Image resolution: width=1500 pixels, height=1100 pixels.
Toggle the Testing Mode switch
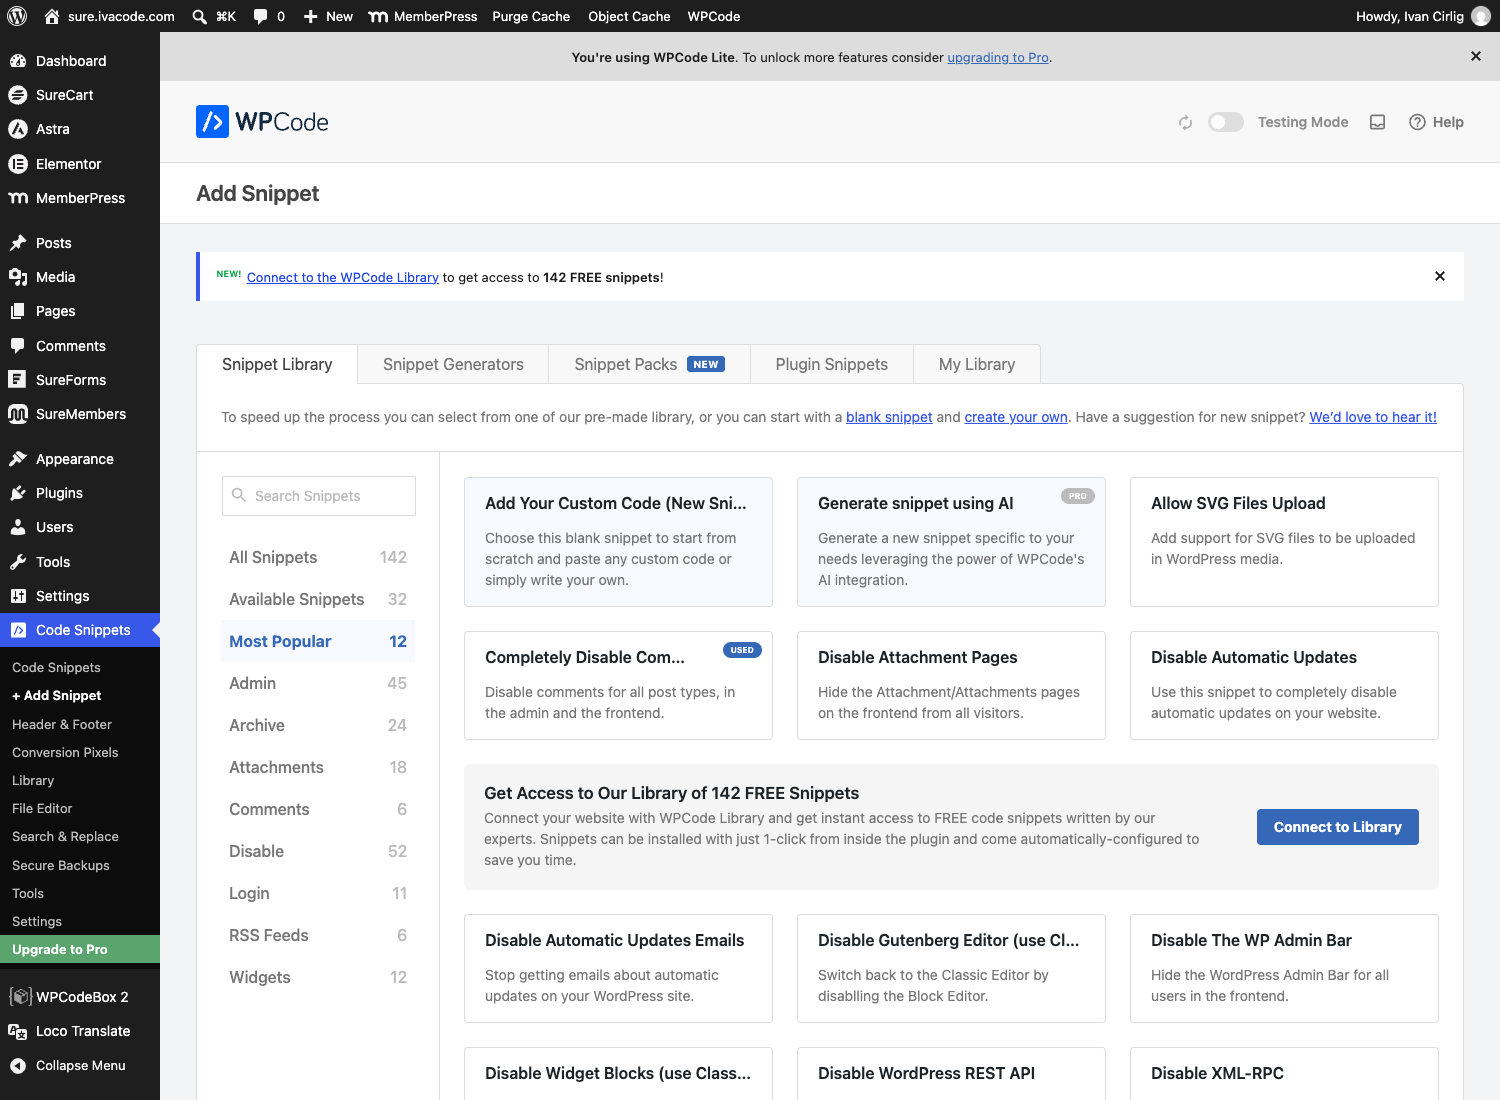(1225, 122)
